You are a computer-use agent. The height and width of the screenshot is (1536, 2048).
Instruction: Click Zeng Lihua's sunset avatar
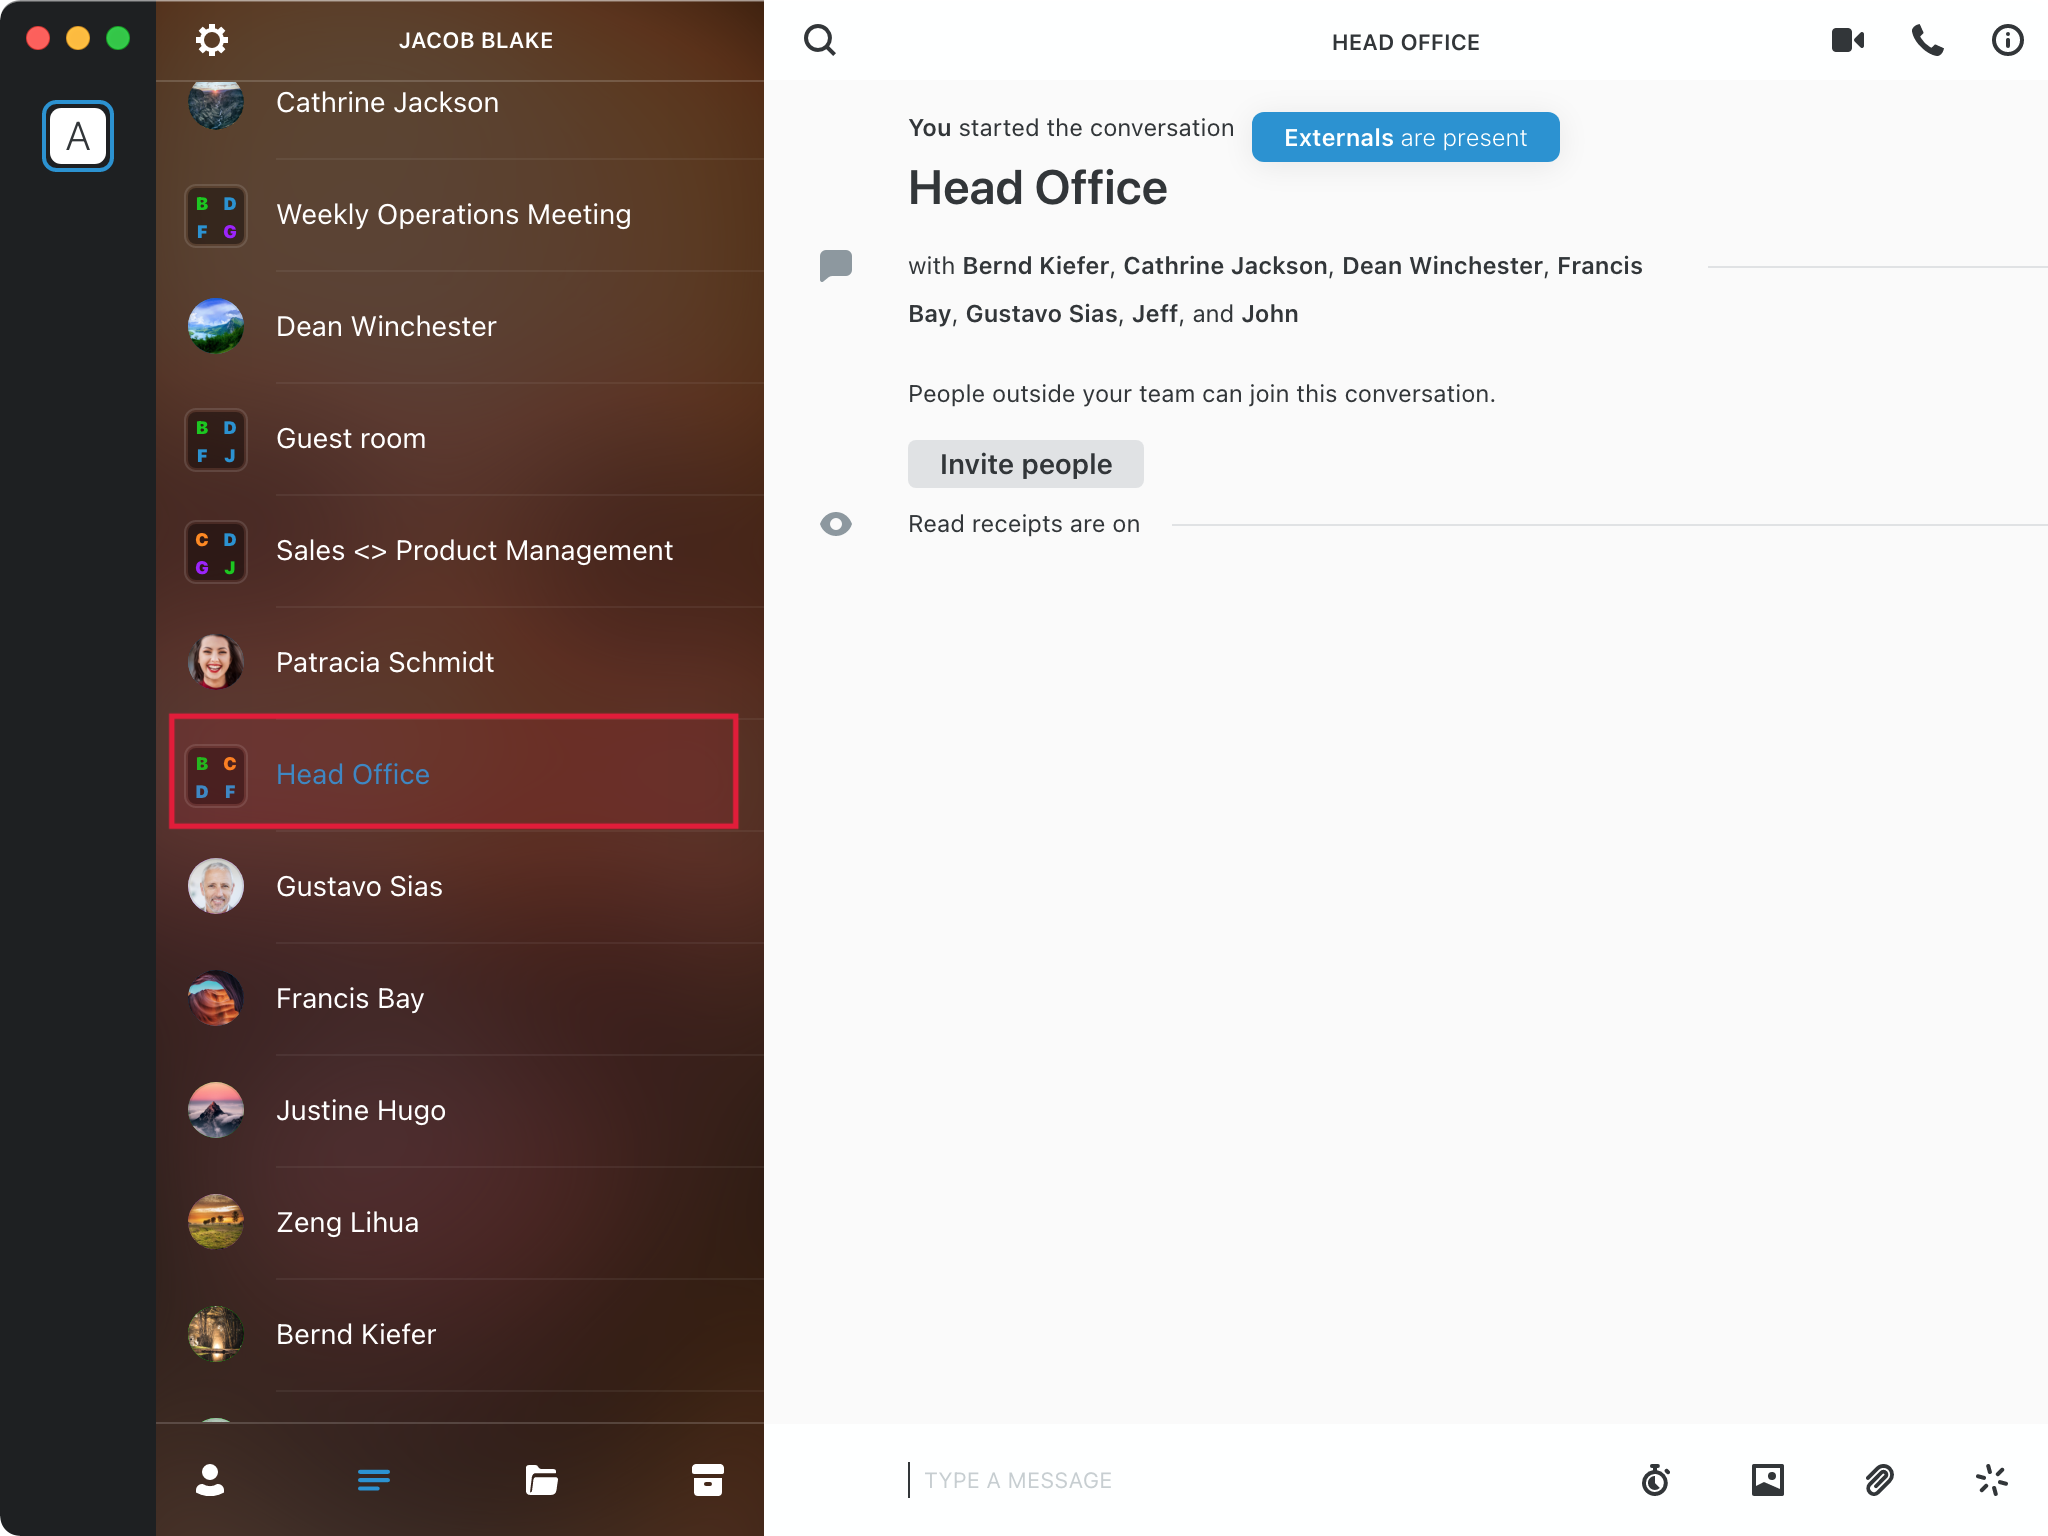[216, 1222]
